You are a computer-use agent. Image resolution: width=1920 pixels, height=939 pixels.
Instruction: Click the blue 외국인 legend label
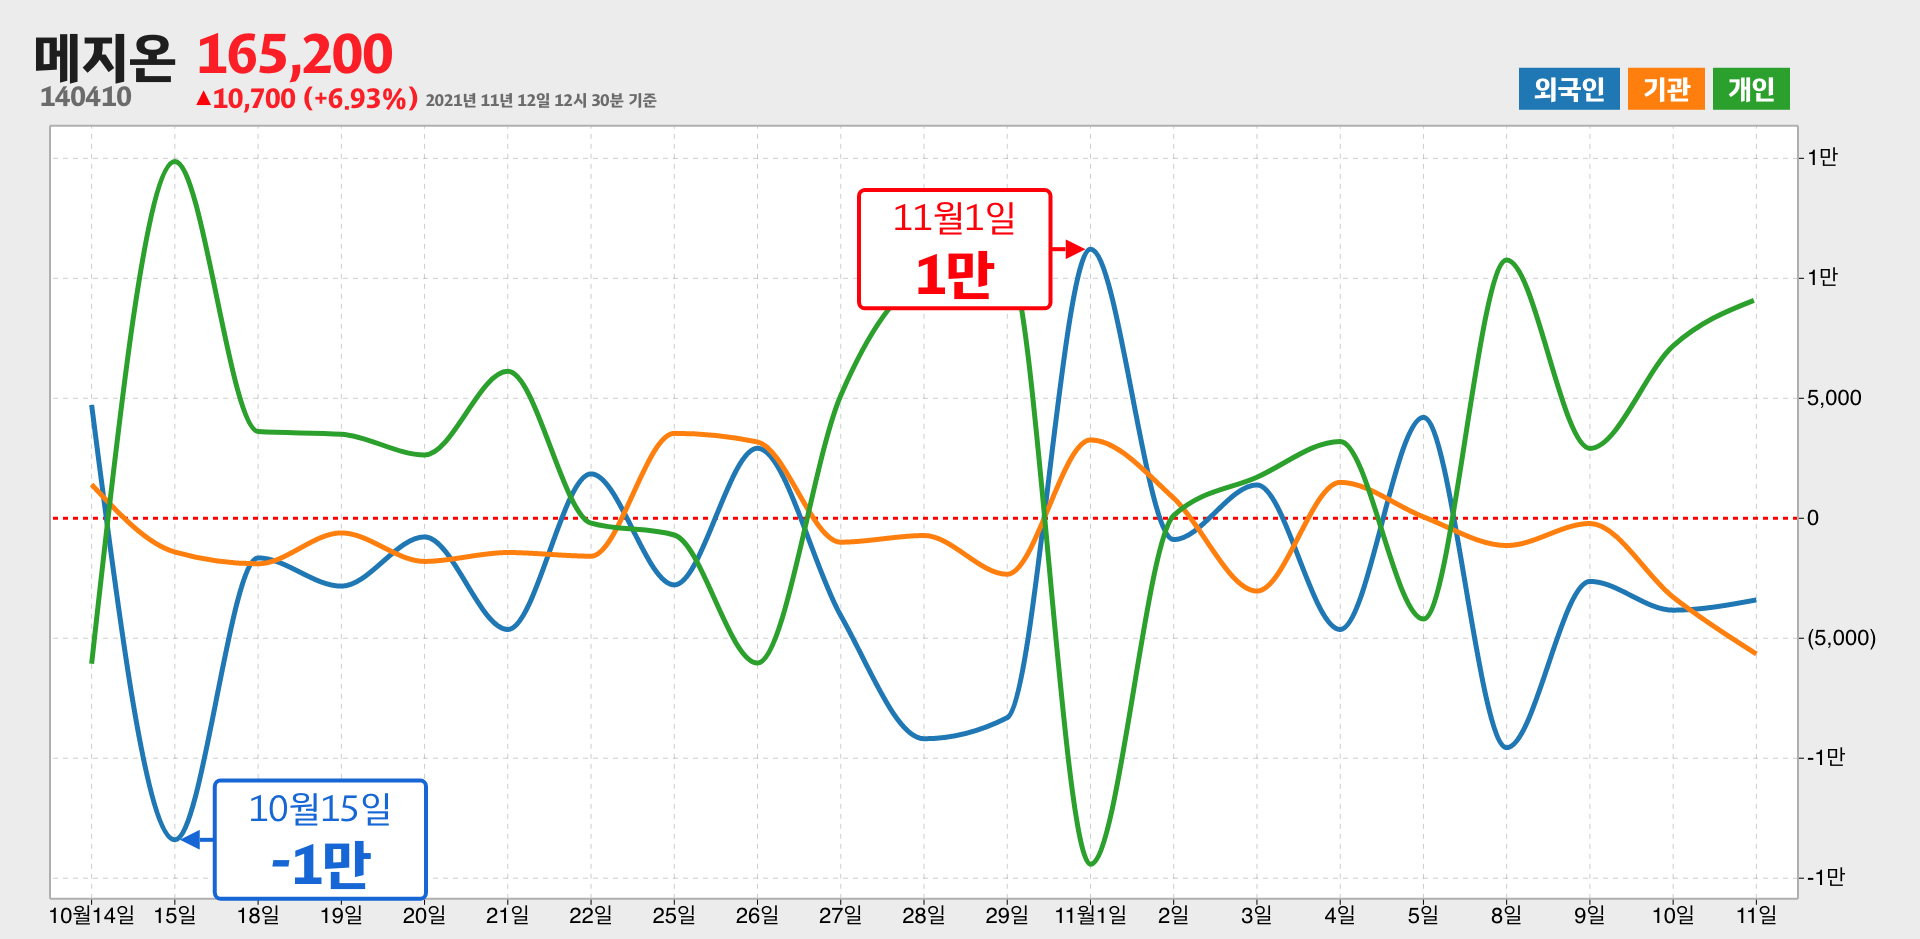pos(1568,89)
